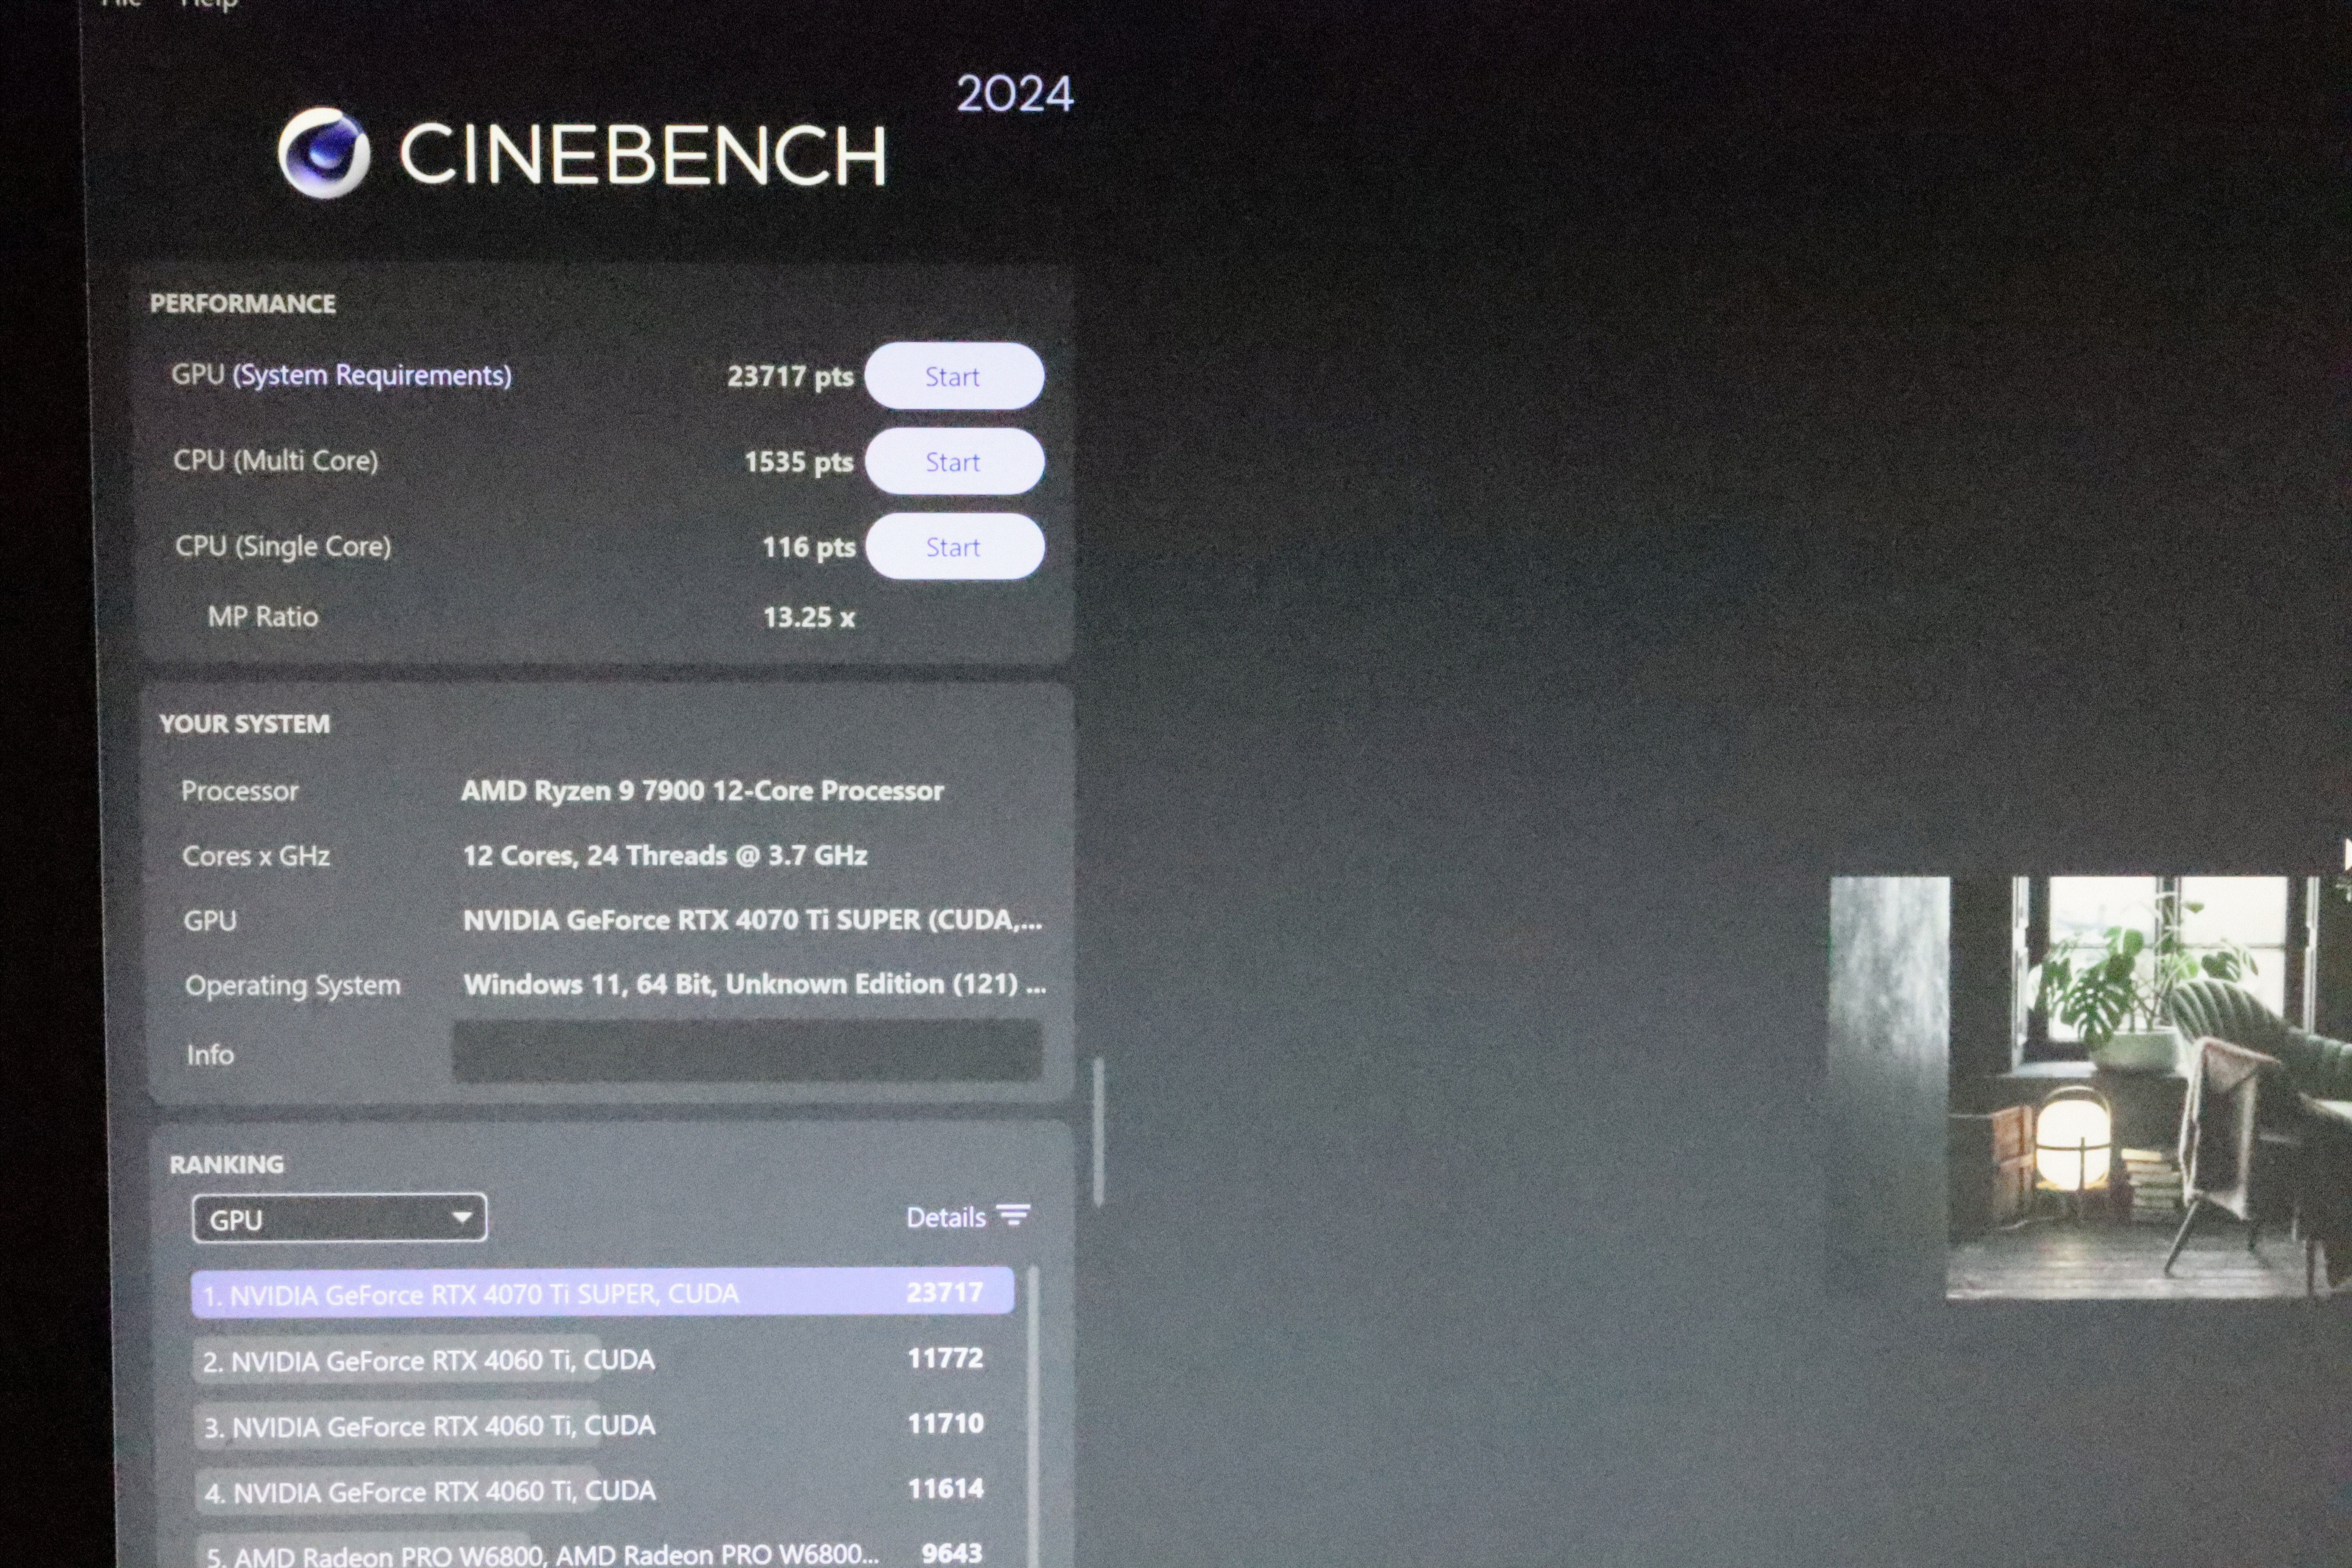Select ranking row RTX 4070 Ti SUPER
Screen dimensions: 2352x1568
tap(602, 1292)
